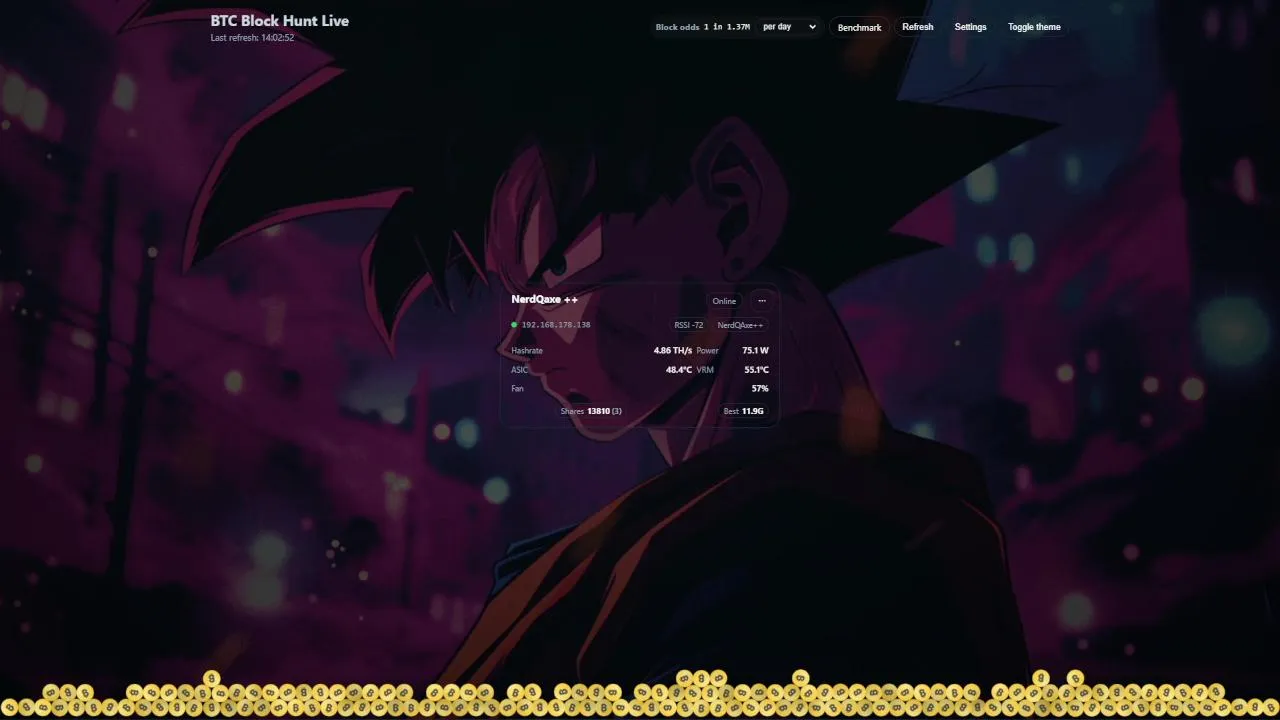The image size is (1280, 720).
Task: Click the Block odds label
Action: [x=677, y=27]
